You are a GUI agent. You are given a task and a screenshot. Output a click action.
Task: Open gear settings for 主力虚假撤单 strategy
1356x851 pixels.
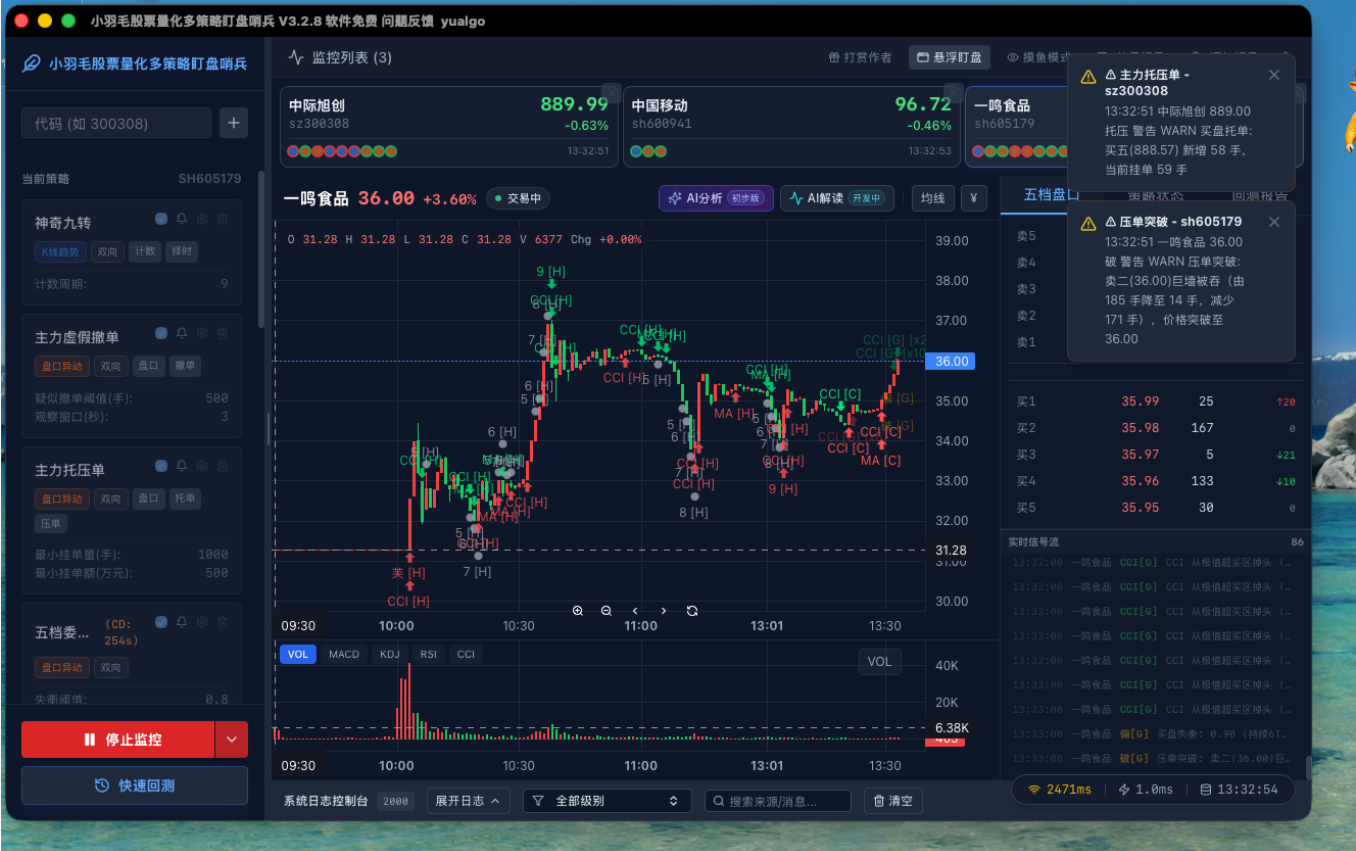click(x=202, y=334)
